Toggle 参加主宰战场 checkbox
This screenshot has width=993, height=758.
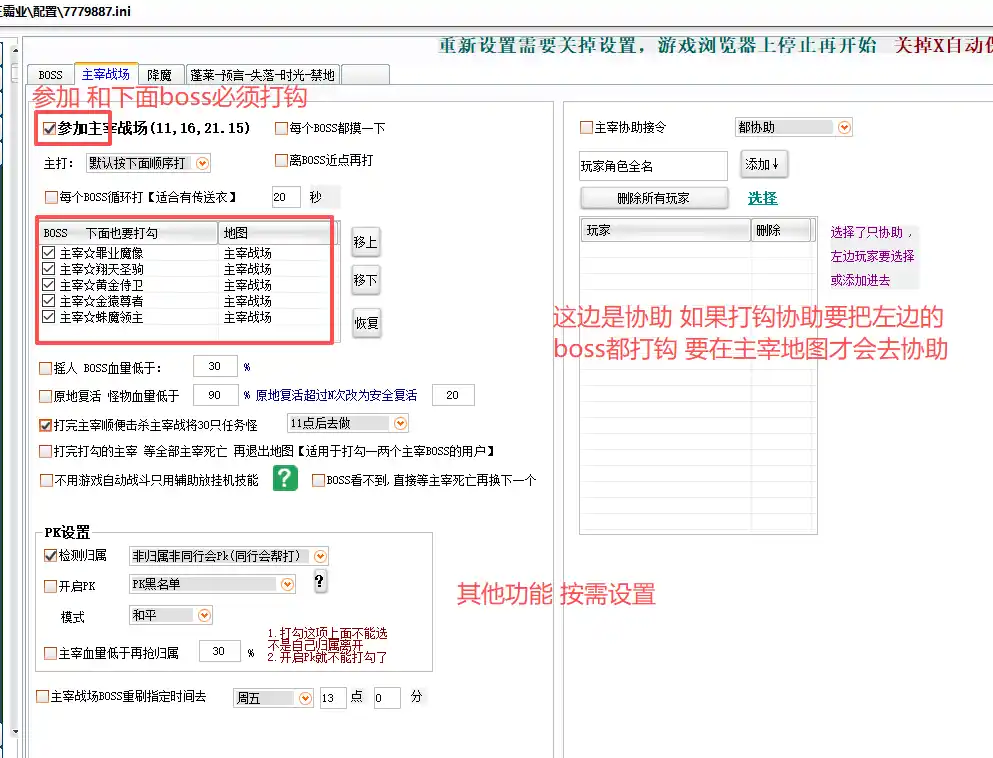point(49,129)
